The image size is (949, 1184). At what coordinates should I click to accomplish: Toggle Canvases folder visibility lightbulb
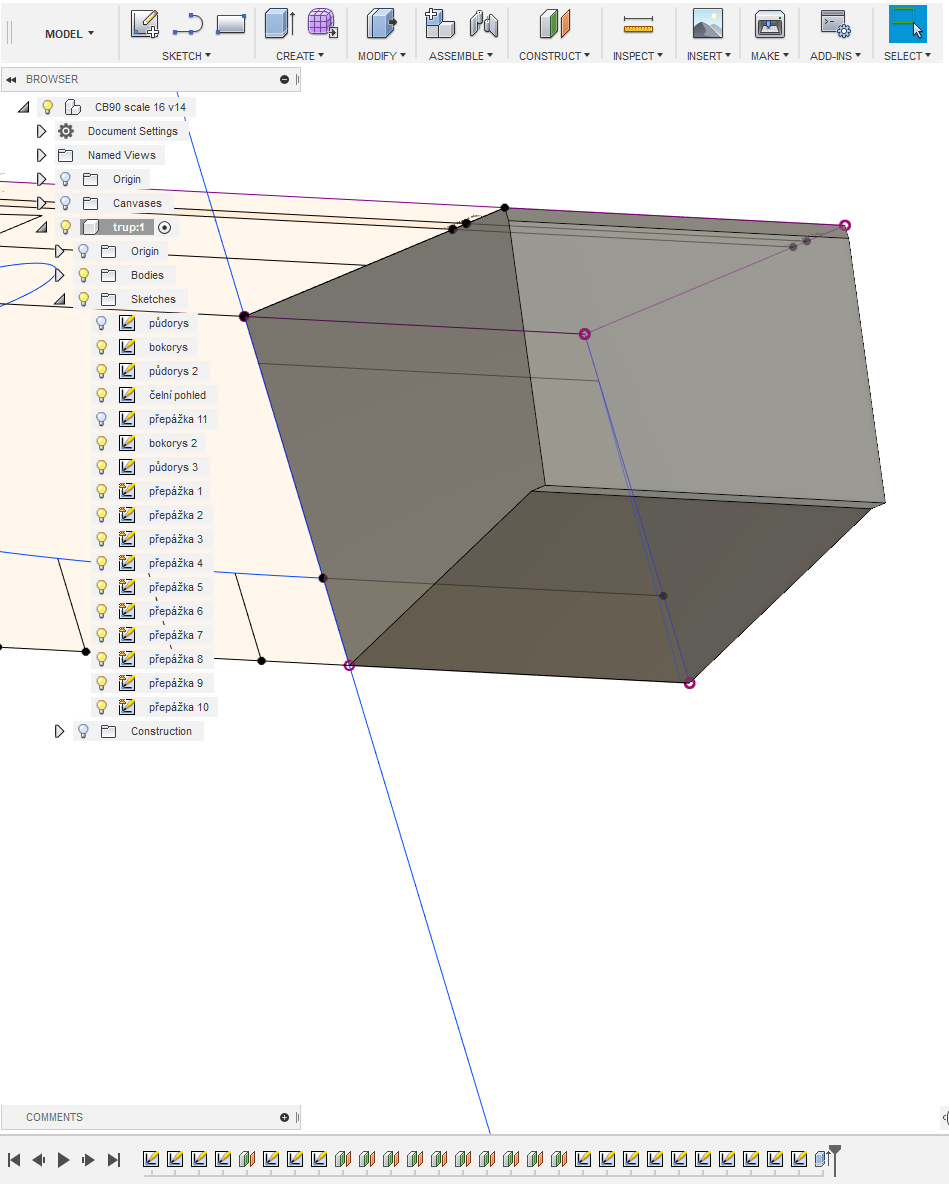click(66, 203)
